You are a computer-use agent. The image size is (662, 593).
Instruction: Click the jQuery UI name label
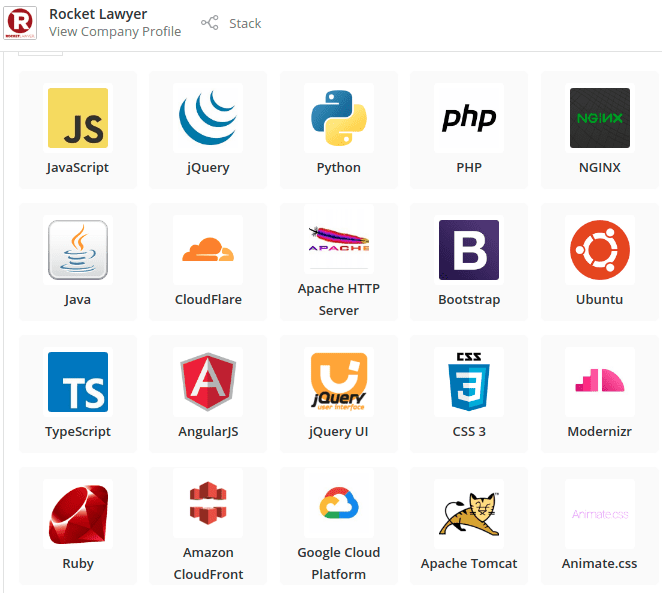pyautogui.click(x=339, y=432)
